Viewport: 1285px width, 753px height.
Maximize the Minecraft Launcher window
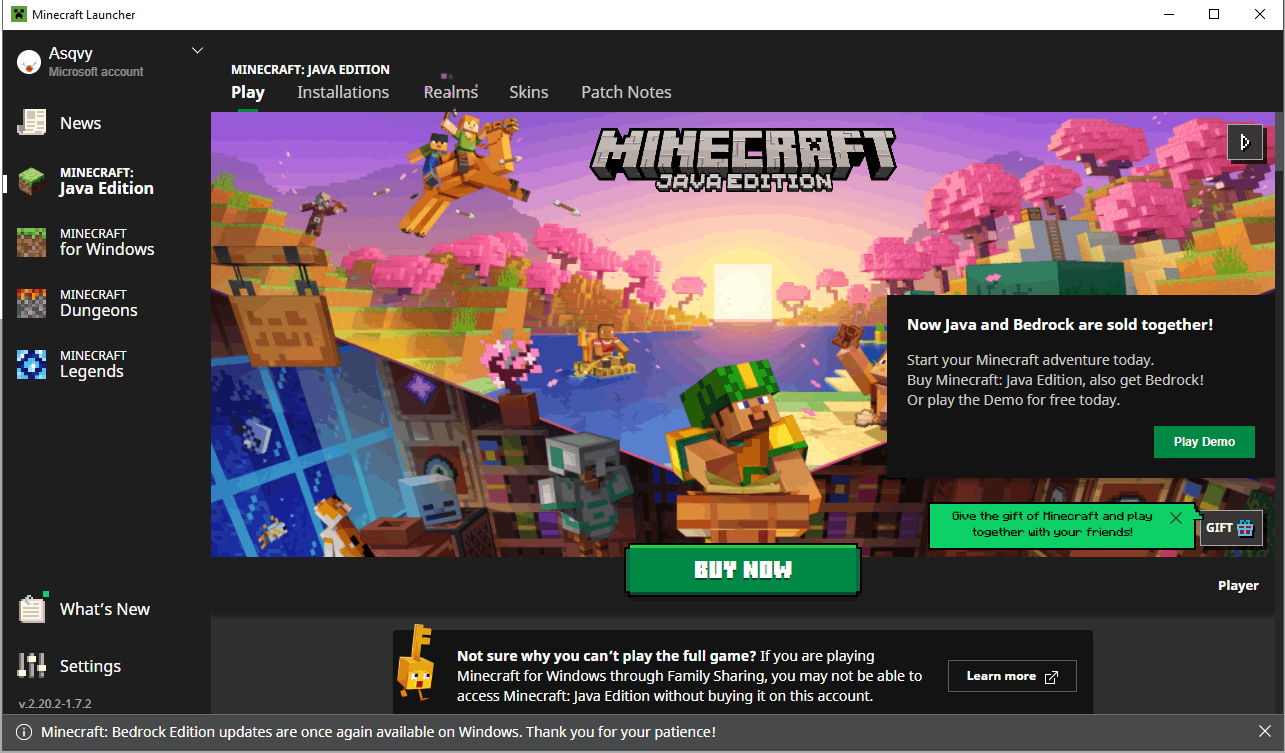pos(1214,14)
